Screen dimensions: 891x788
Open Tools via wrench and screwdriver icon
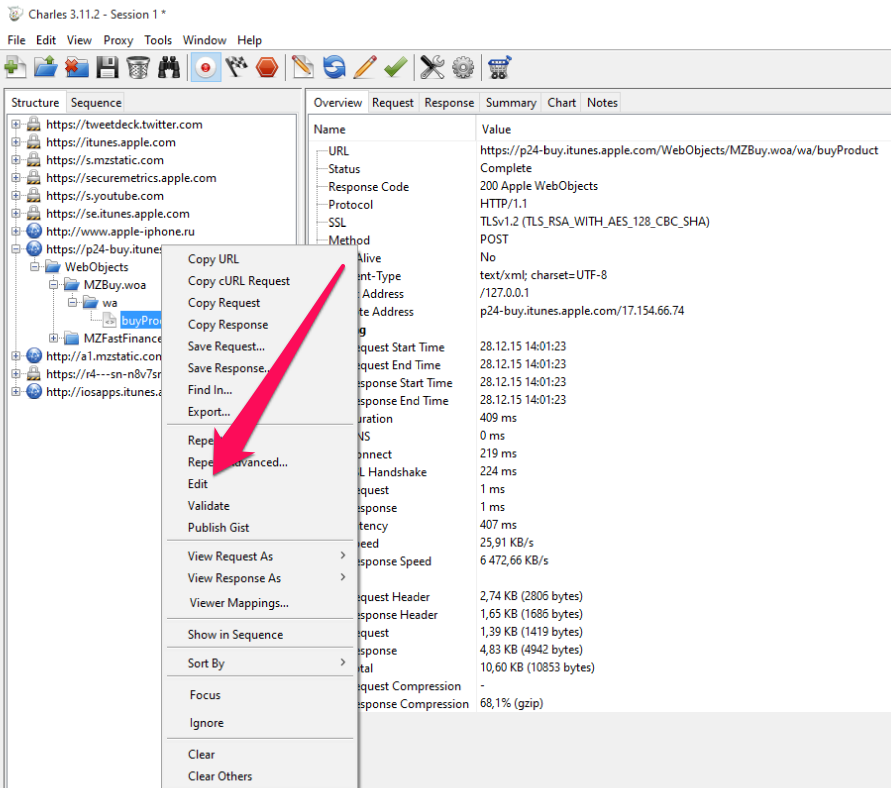[x=432, y=67]
